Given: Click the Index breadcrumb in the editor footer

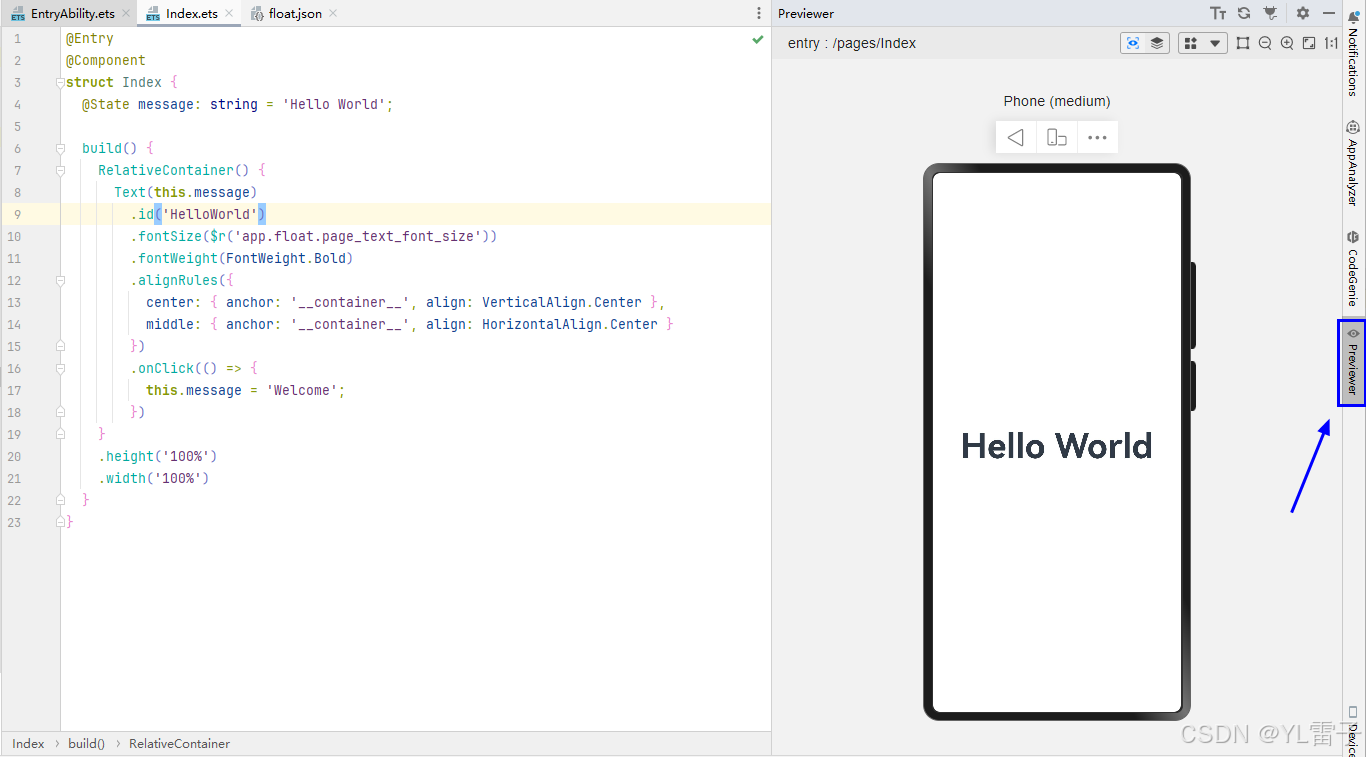Looking at the screenshot, I should (28, 743).
